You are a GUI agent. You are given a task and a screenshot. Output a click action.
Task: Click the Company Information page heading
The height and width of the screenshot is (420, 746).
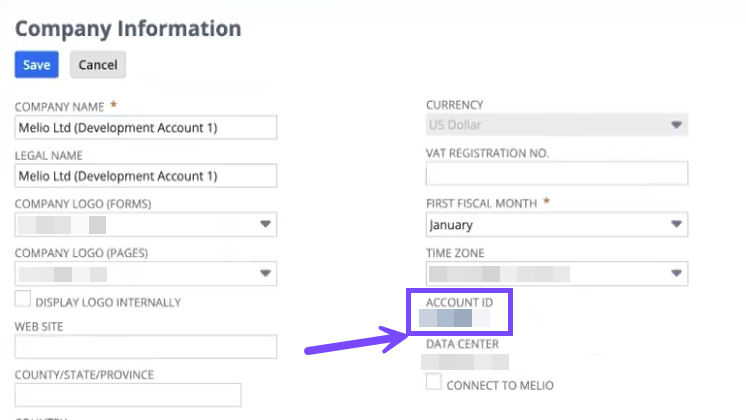128,28
